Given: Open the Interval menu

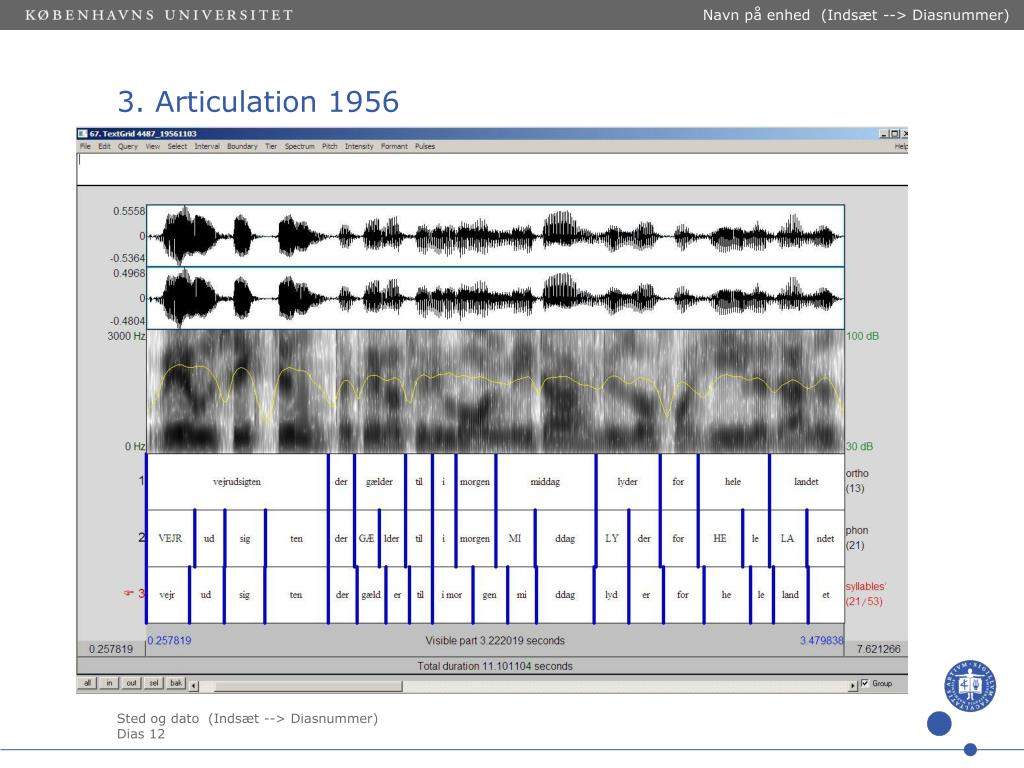Looking at the screenshot, I should click(x=207, y=146).
